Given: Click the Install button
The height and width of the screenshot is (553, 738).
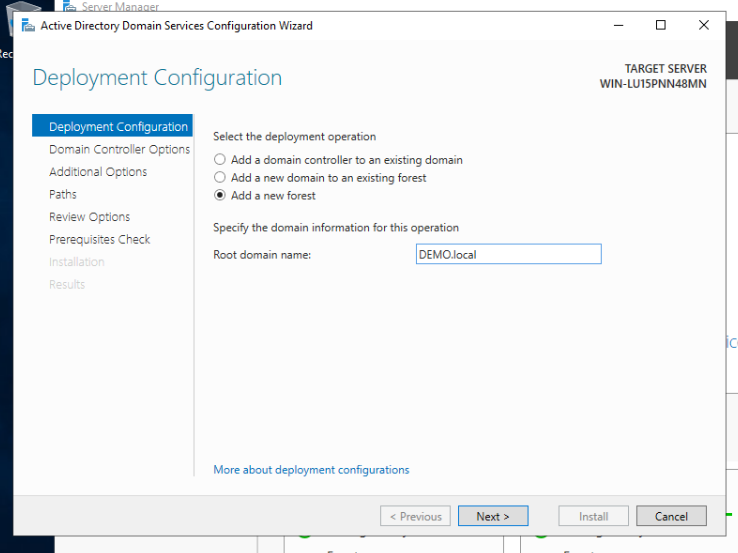Looking at the screenshot, I should (593, 516).
